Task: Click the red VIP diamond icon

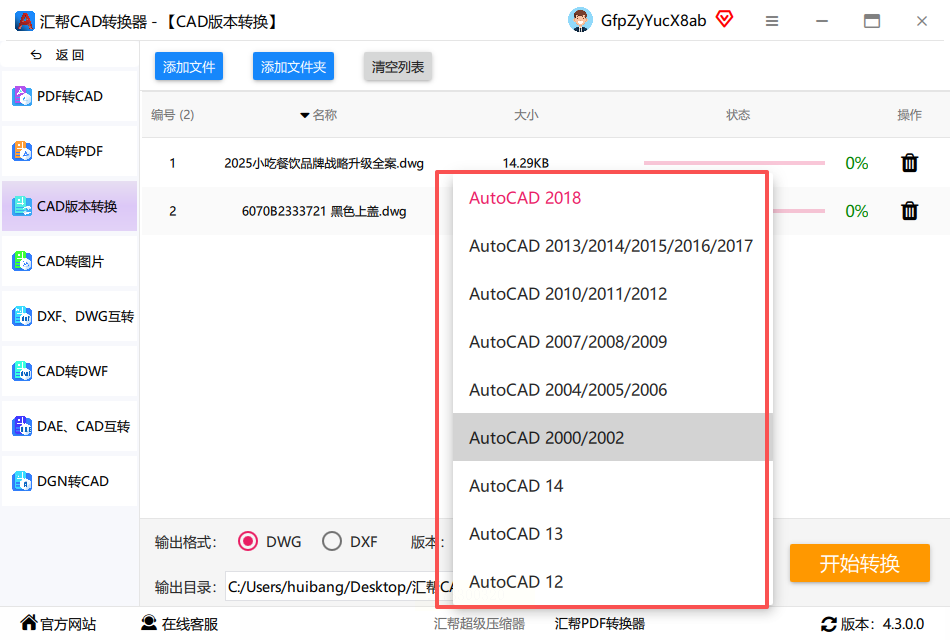Action: pyautogui.click(x=724, y=19)
